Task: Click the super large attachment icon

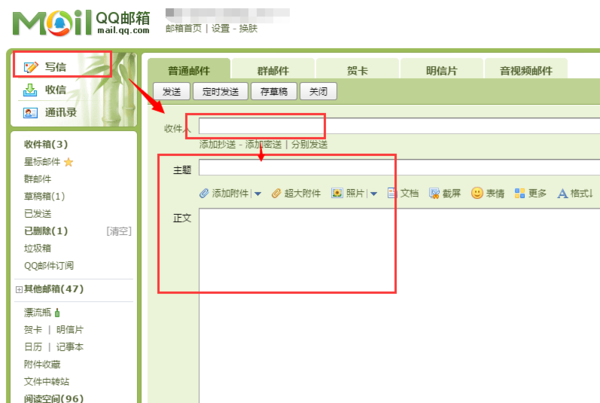Action: click(x=276, y=193)
